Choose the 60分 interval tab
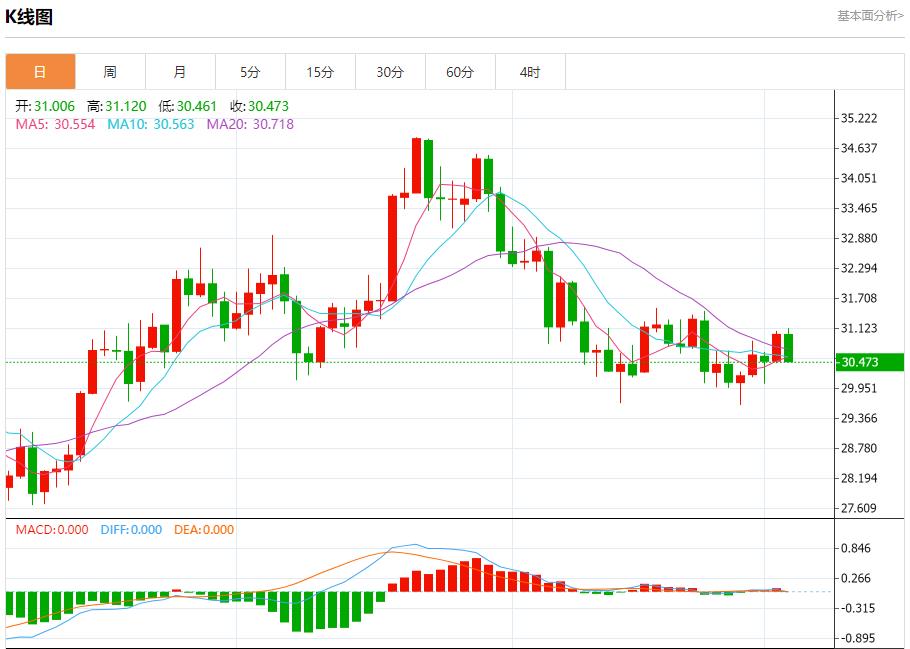 click(x=460, y=72)
